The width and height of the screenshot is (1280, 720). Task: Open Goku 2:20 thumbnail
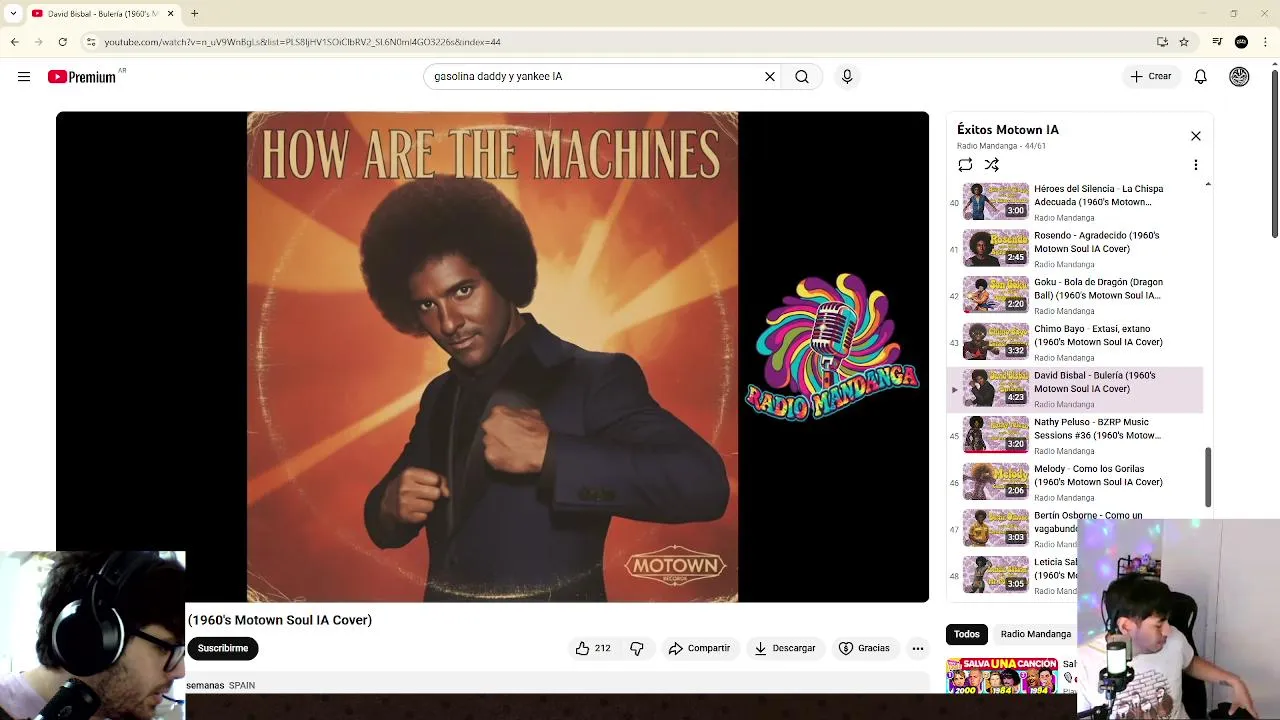(x=995, y=295)
